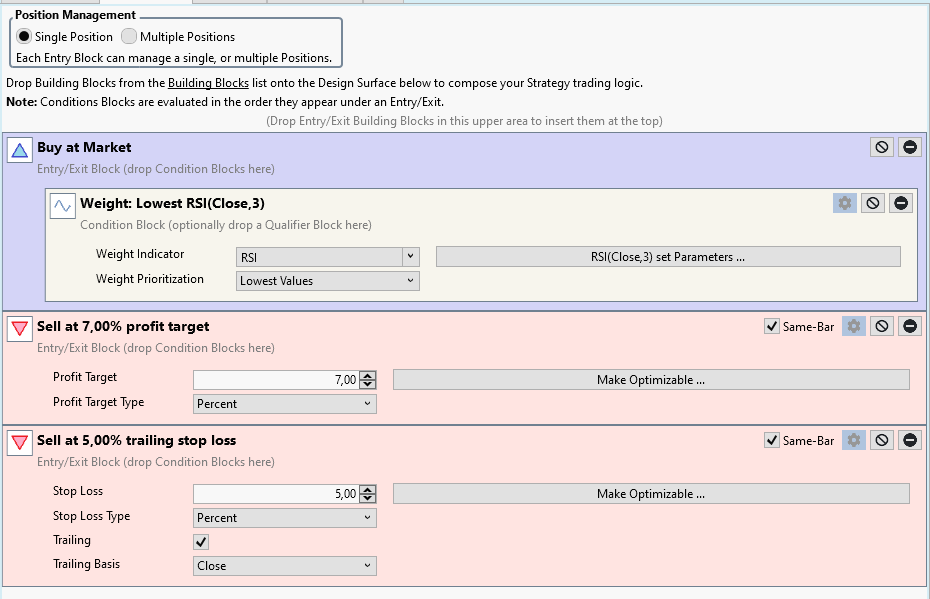Remove the 7% profit target sell block
Image resolution: width=930 pixels, height=599 pixels.
(909, 326)
